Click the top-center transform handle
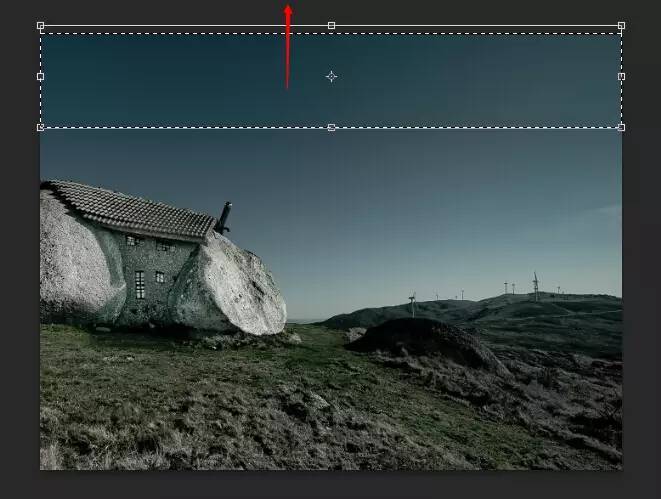 (331, 25)
